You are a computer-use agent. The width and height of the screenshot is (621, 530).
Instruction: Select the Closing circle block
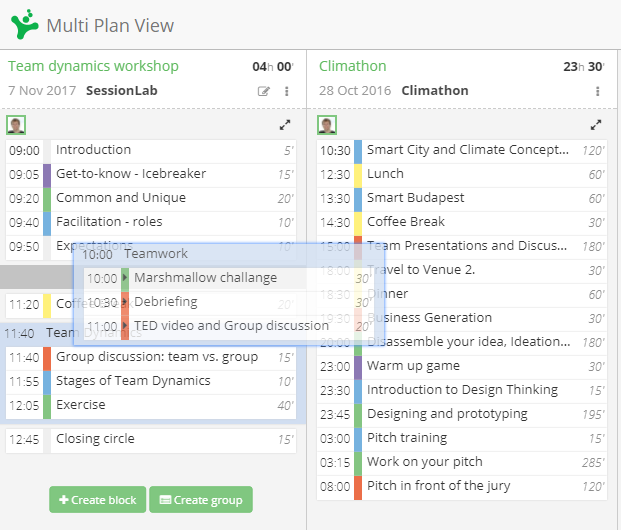click(151, 440)
